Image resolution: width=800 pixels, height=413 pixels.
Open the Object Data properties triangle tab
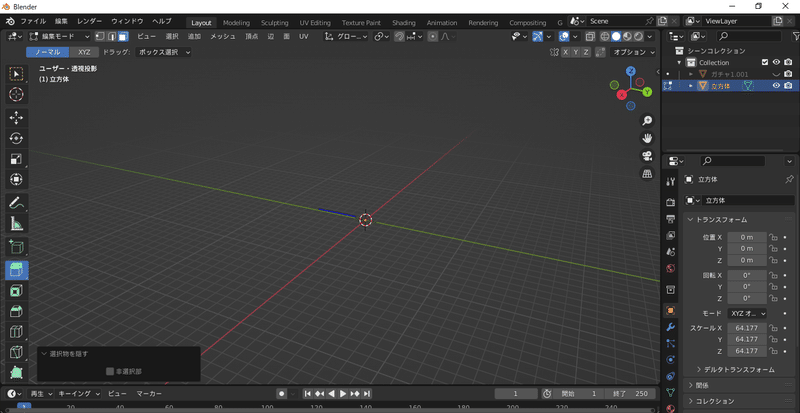pos(671,392)
